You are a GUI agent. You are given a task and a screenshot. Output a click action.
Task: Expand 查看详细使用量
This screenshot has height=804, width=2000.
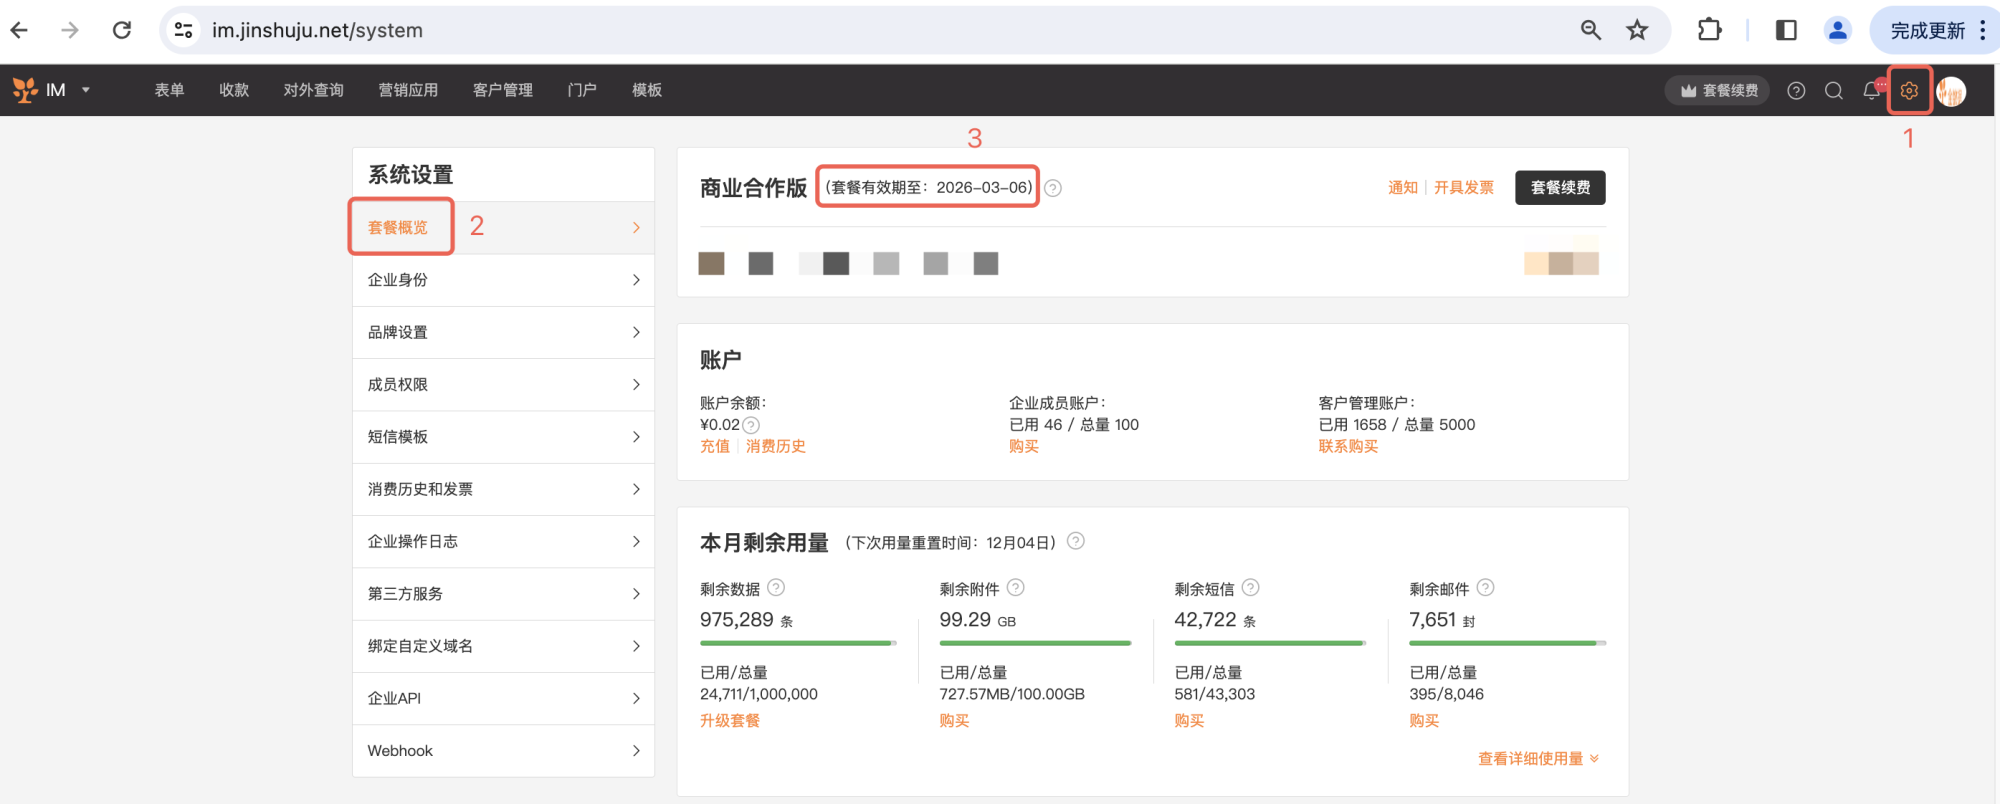click(1538, 759)
